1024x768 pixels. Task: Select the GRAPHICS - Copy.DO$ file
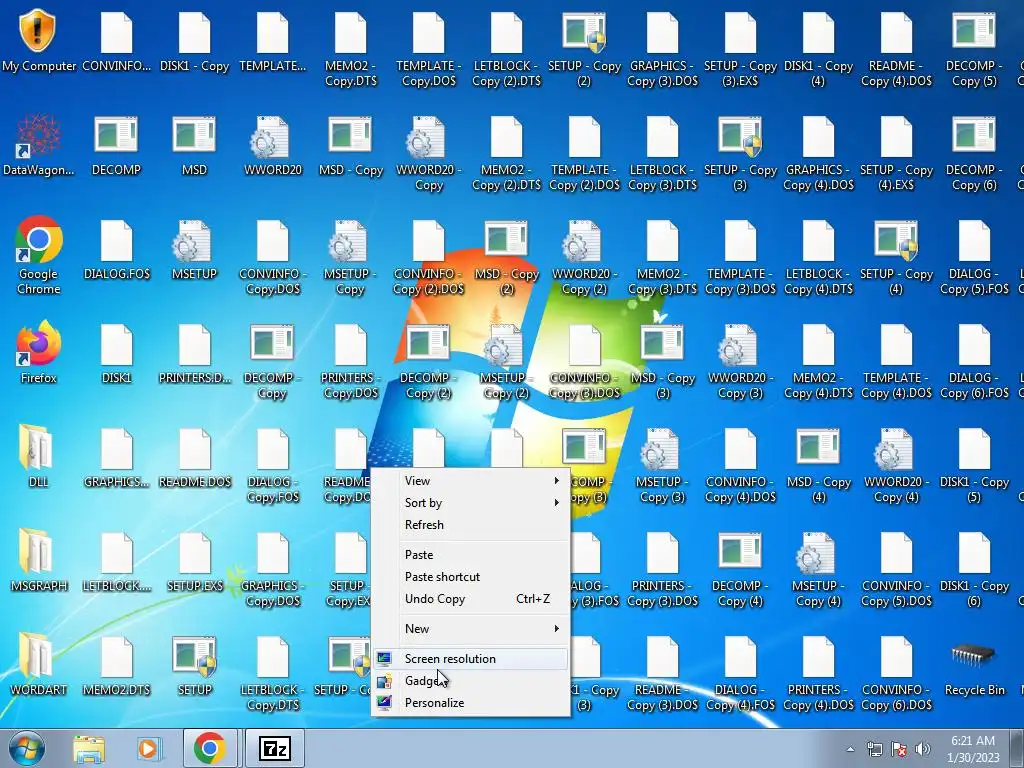272,568
